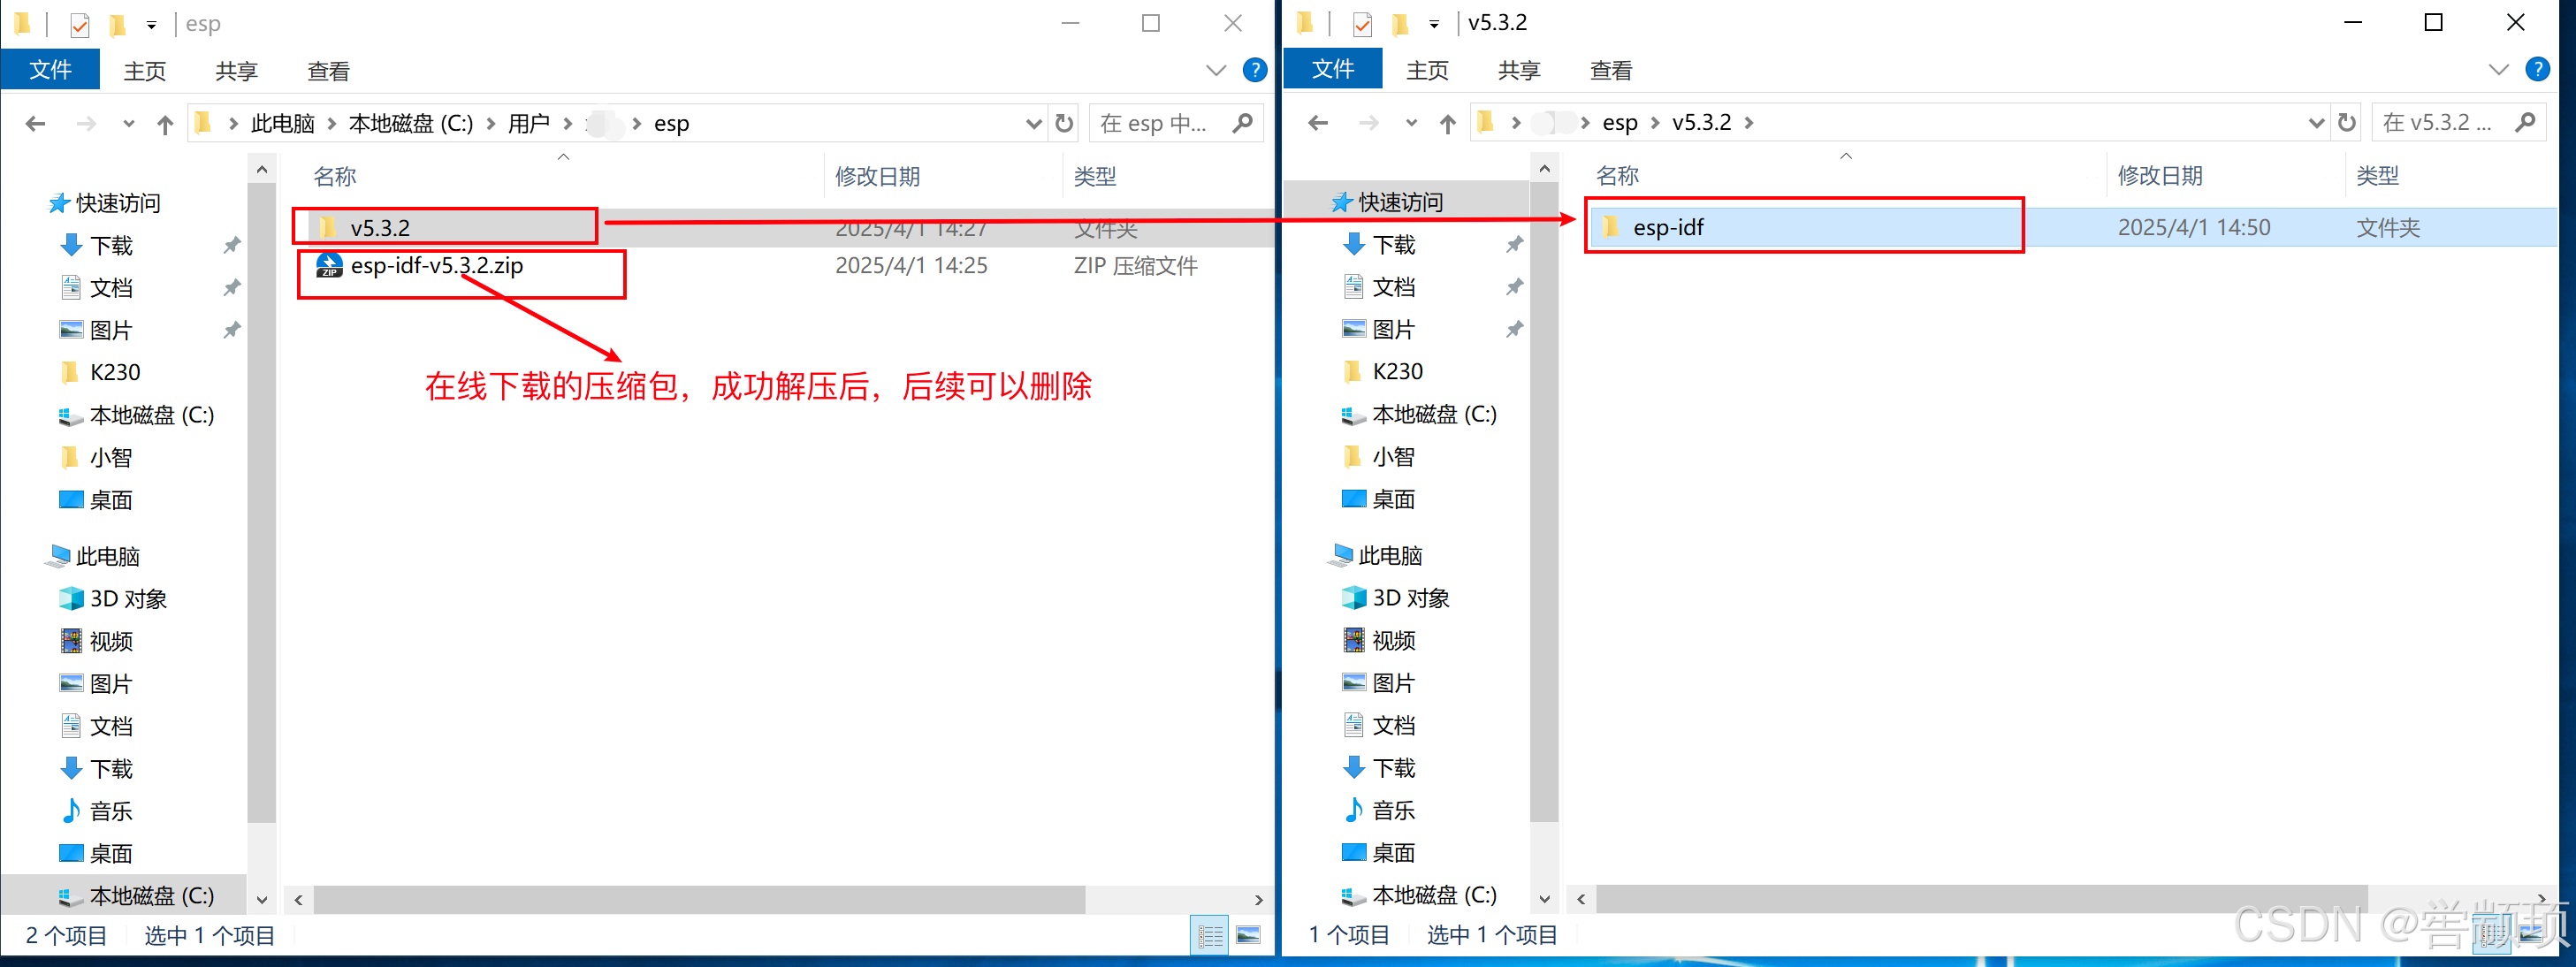Switch to details view in esp status bar
Viewport: 2576px width, 967px height.
[x=1210, y=935]
